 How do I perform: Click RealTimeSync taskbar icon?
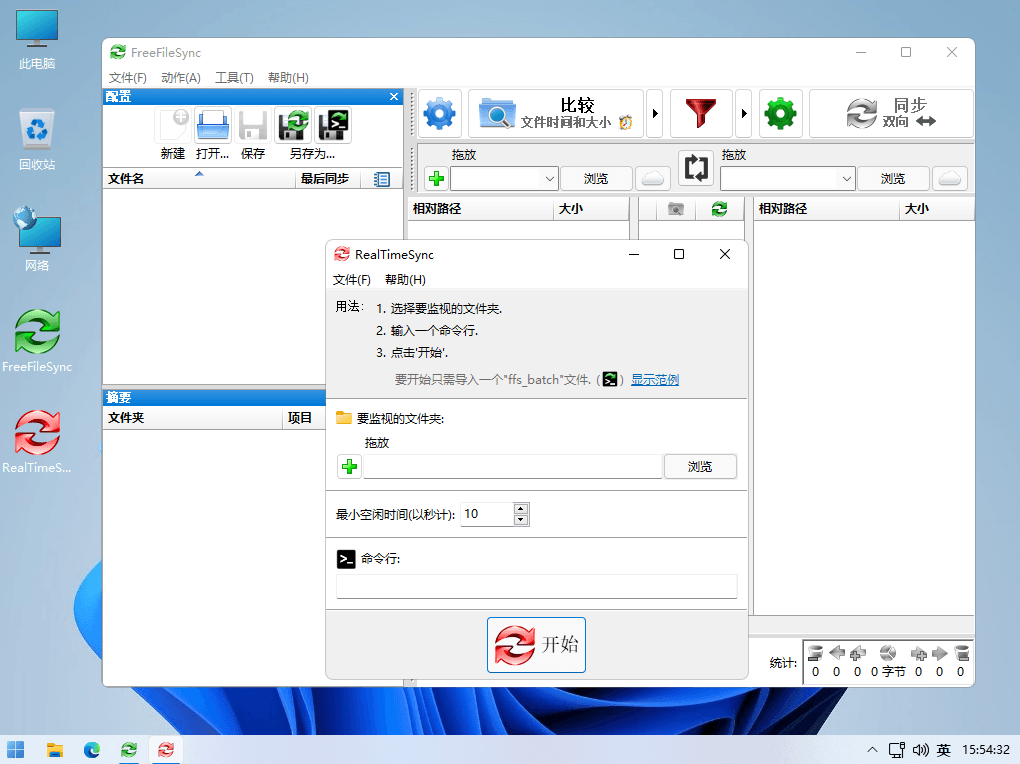coord(166,750)
